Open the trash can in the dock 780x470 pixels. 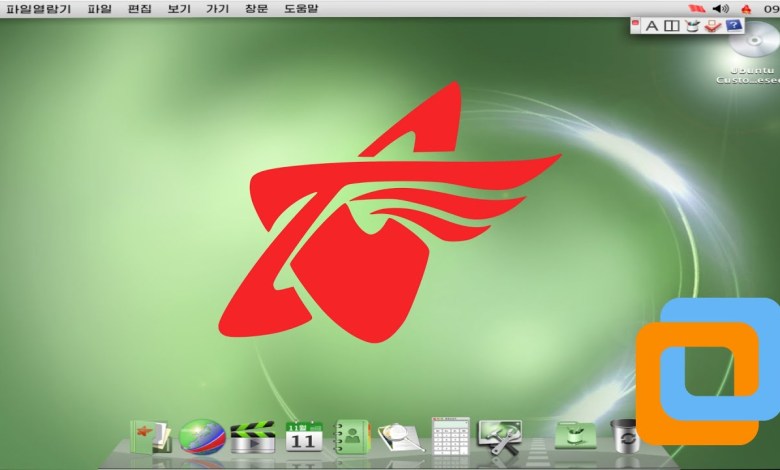point(624,436)
